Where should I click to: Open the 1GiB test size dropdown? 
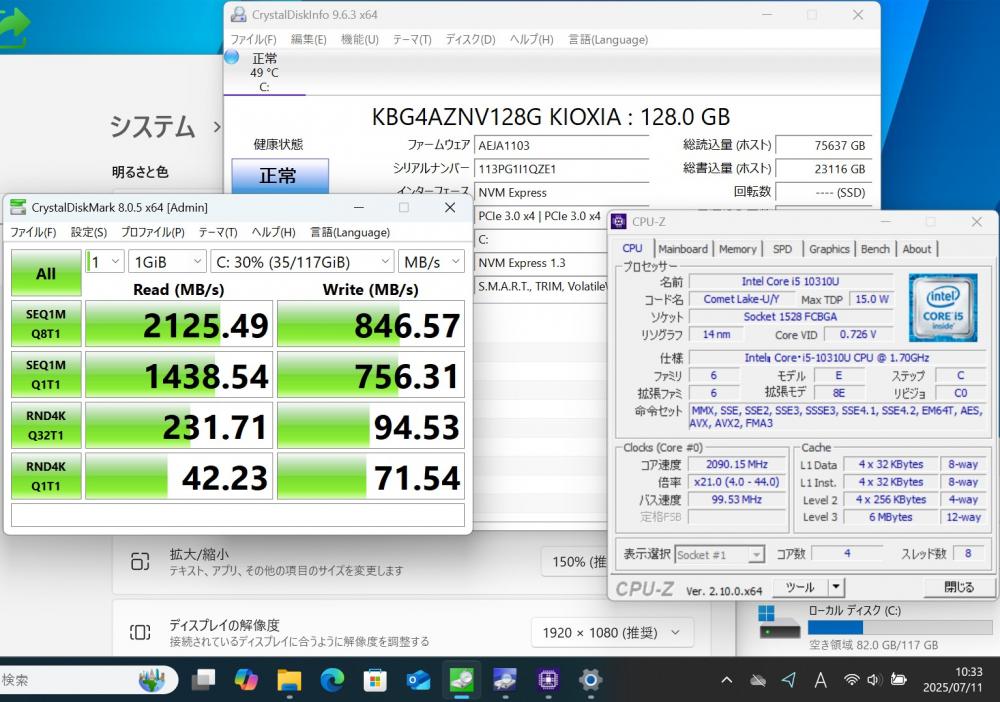(167, 261)
